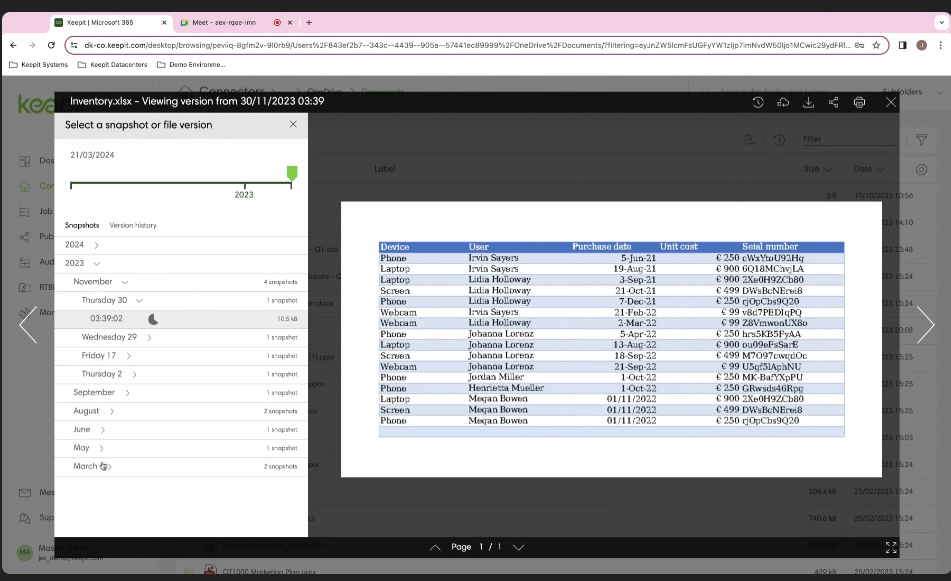Go to the next file with right arrow

click(925, 325)
